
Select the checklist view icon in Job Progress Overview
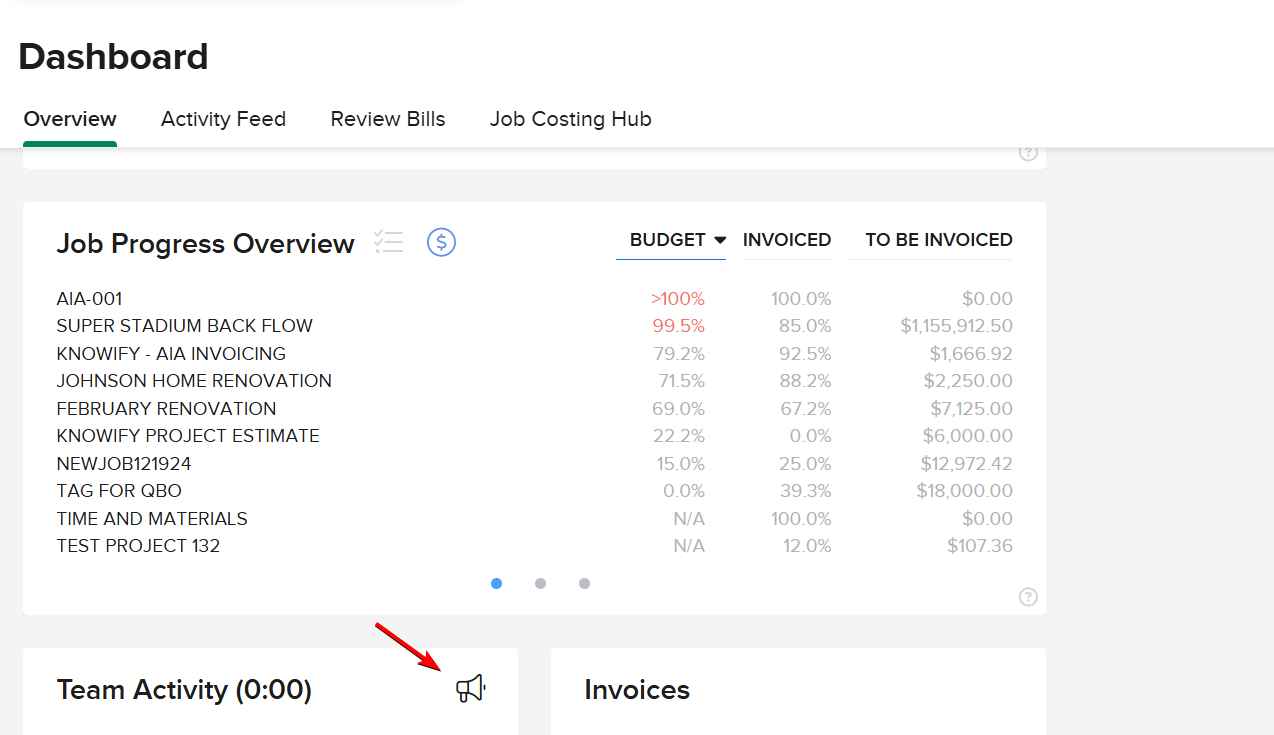[389, 241]
